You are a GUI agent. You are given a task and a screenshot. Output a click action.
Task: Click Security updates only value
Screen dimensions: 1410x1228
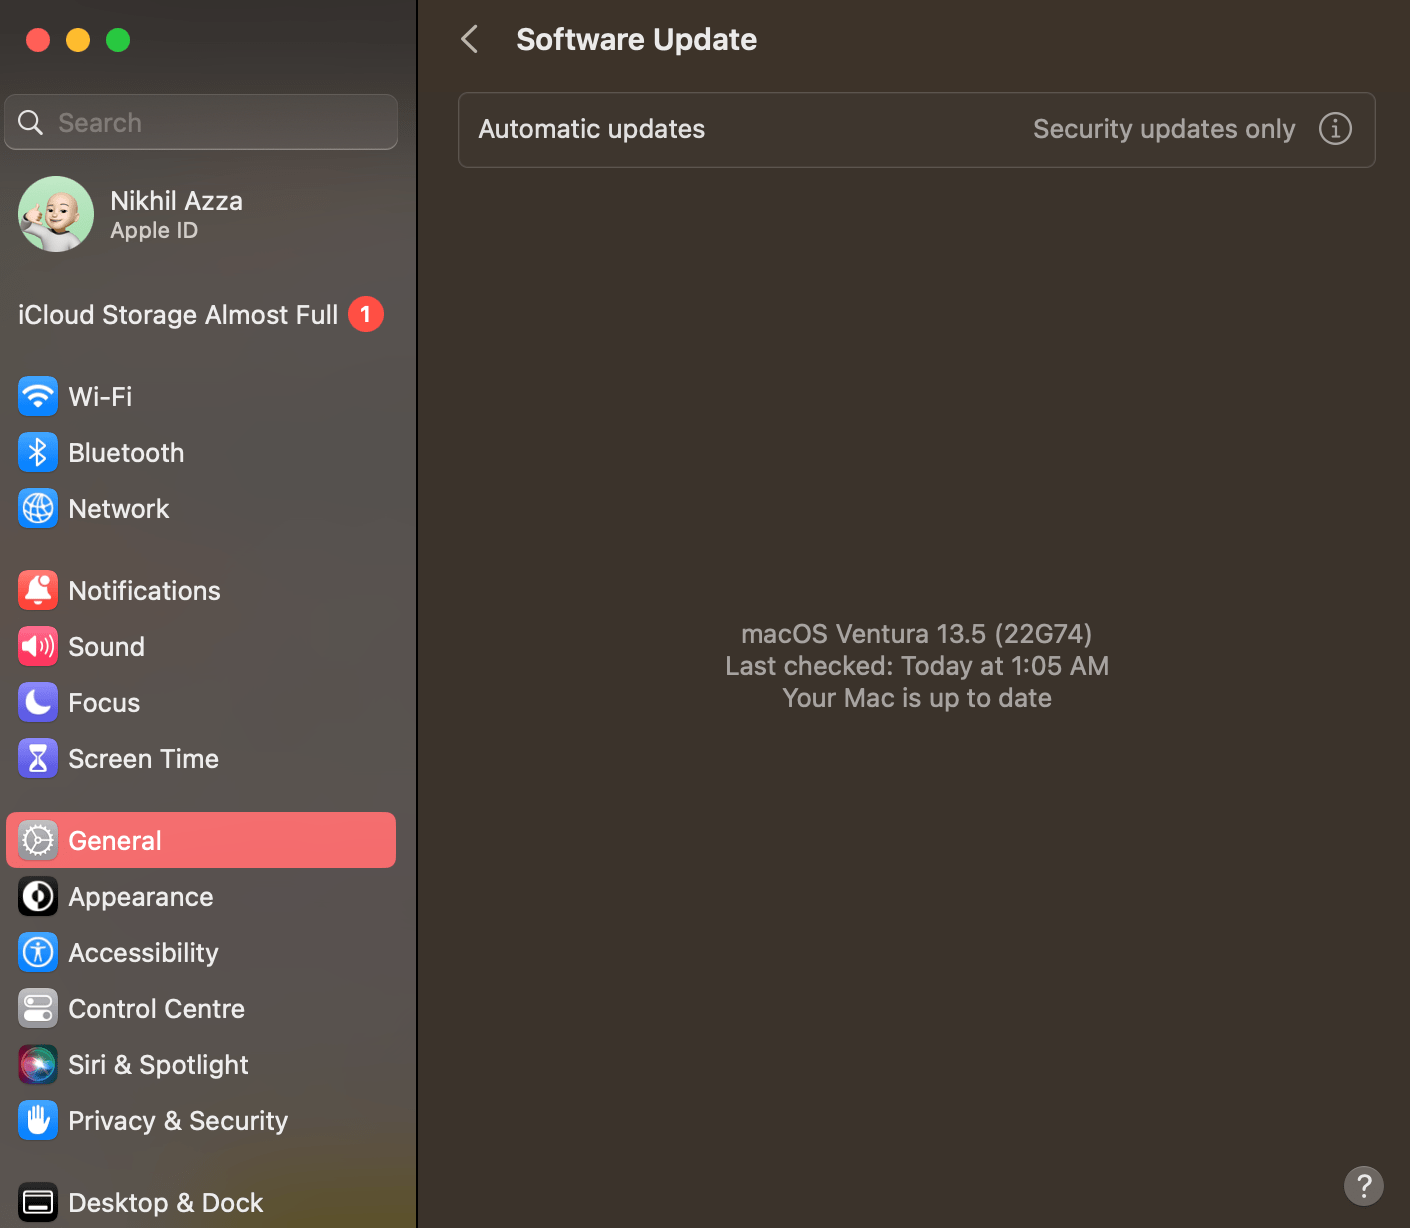coord(1164,129)
